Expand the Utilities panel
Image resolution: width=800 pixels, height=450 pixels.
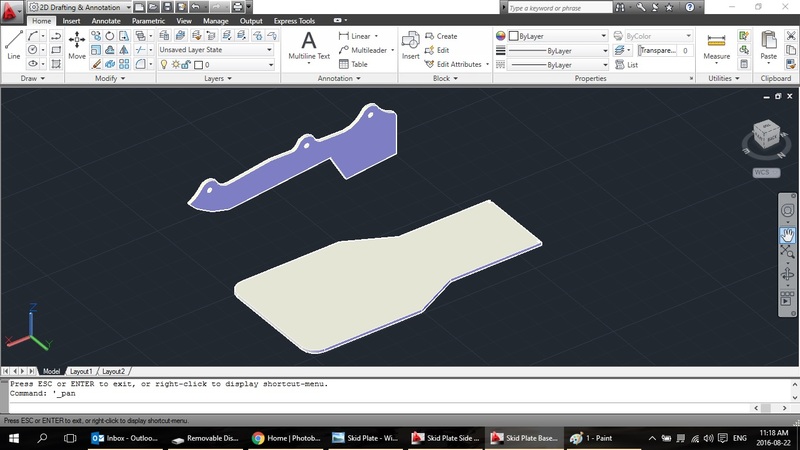[x=723, y=79]
